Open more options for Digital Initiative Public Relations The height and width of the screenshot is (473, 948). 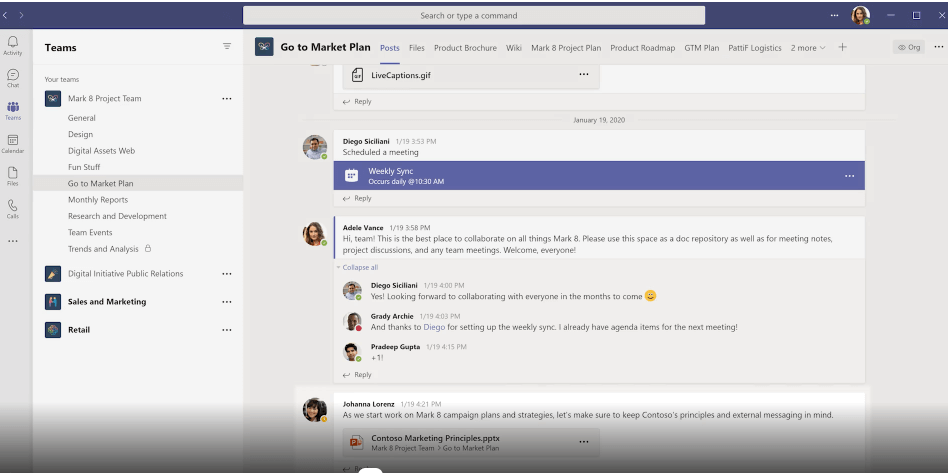click(227, 273)
